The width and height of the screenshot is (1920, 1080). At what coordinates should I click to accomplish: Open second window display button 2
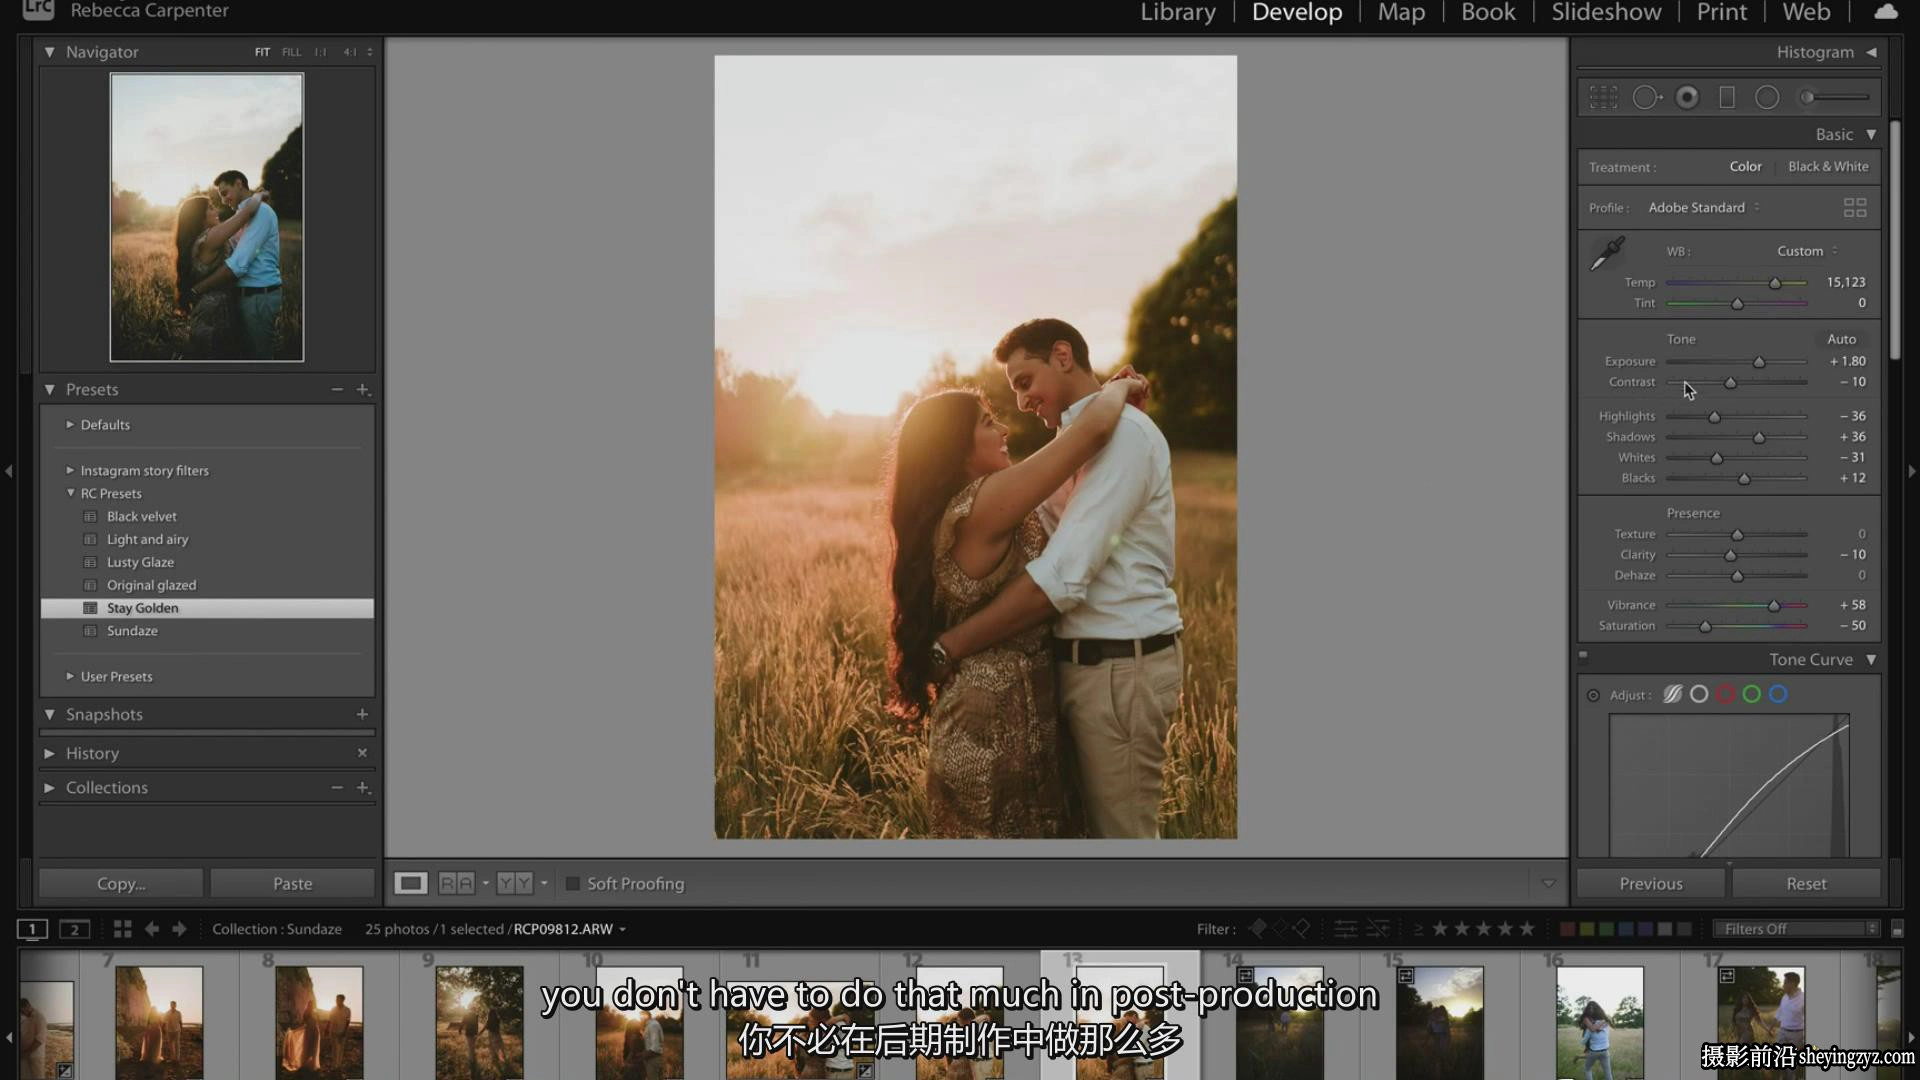click(74, 929)
